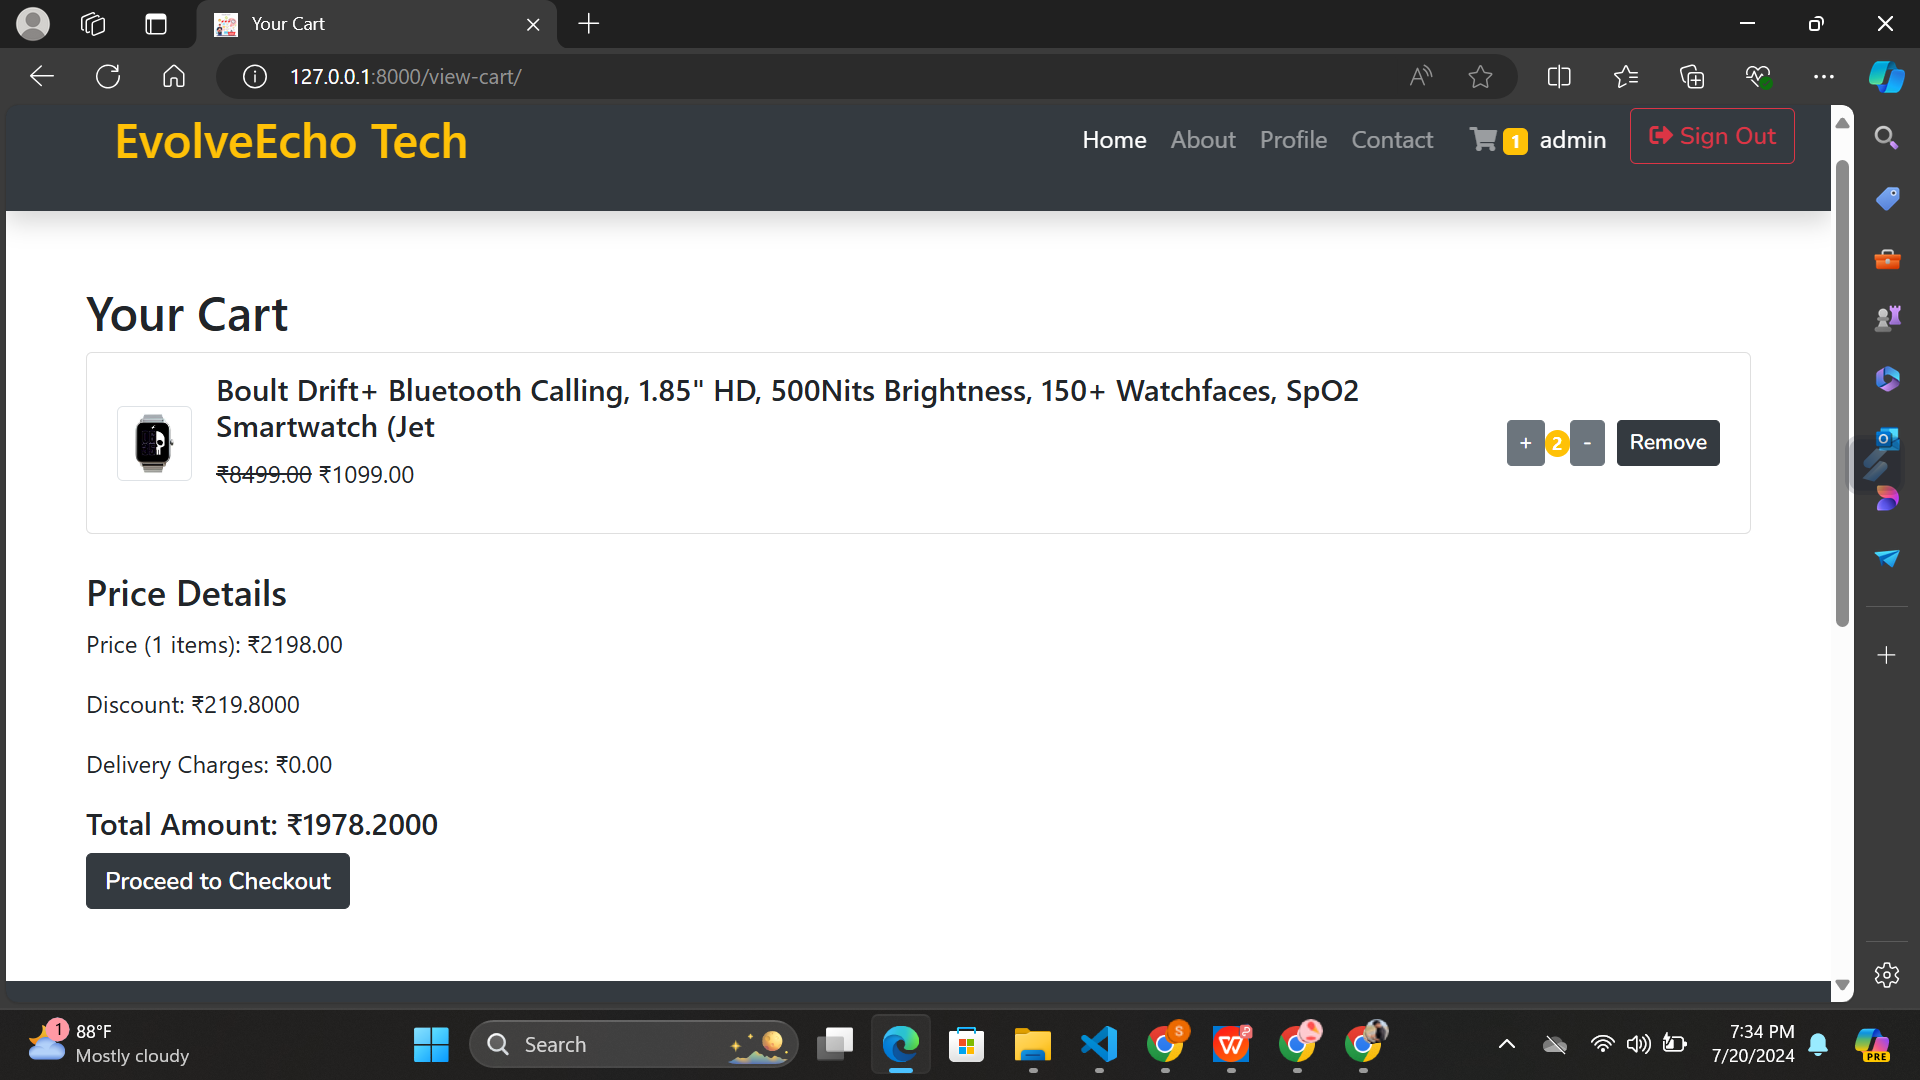Proceed to Checkout

point(218,881)
